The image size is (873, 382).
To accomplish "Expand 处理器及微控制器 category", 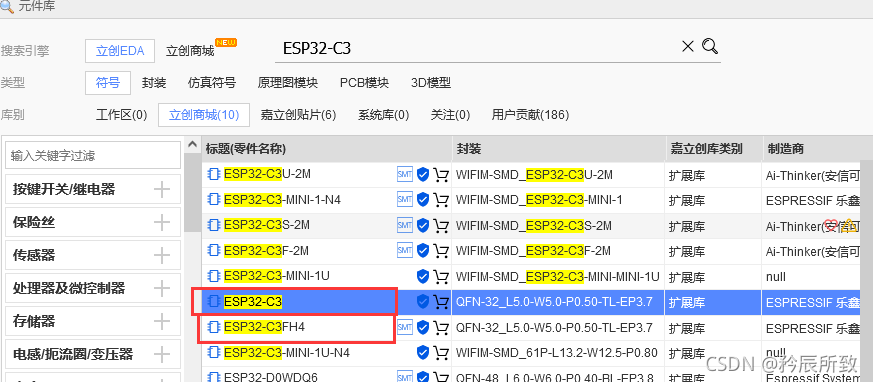I will point(162,288).
